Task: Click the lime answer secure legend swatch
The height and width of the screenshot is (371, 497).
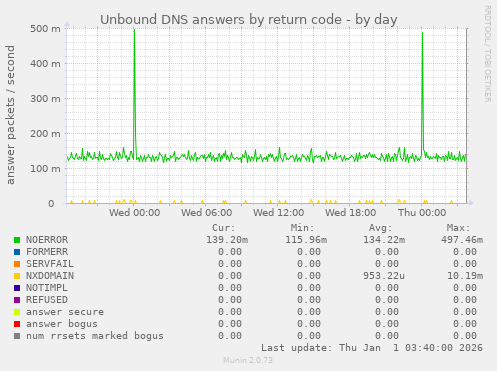Action: 17,312
